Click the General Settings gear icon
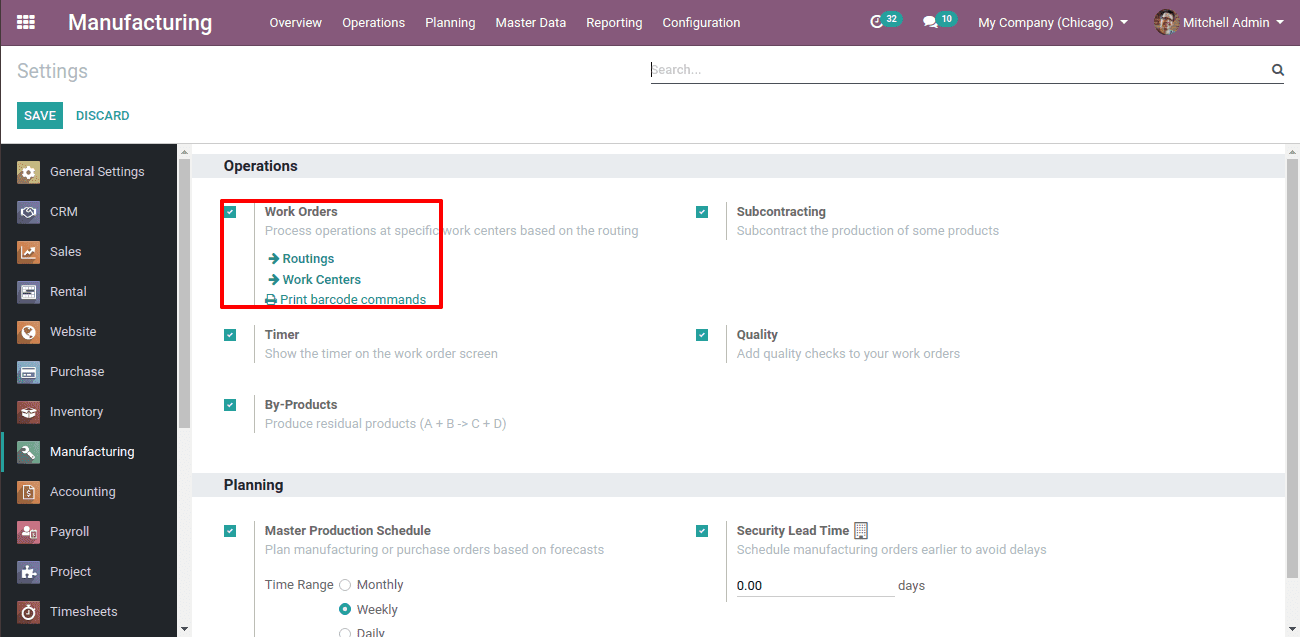The image size is (1300, 637). coord(29,172)
